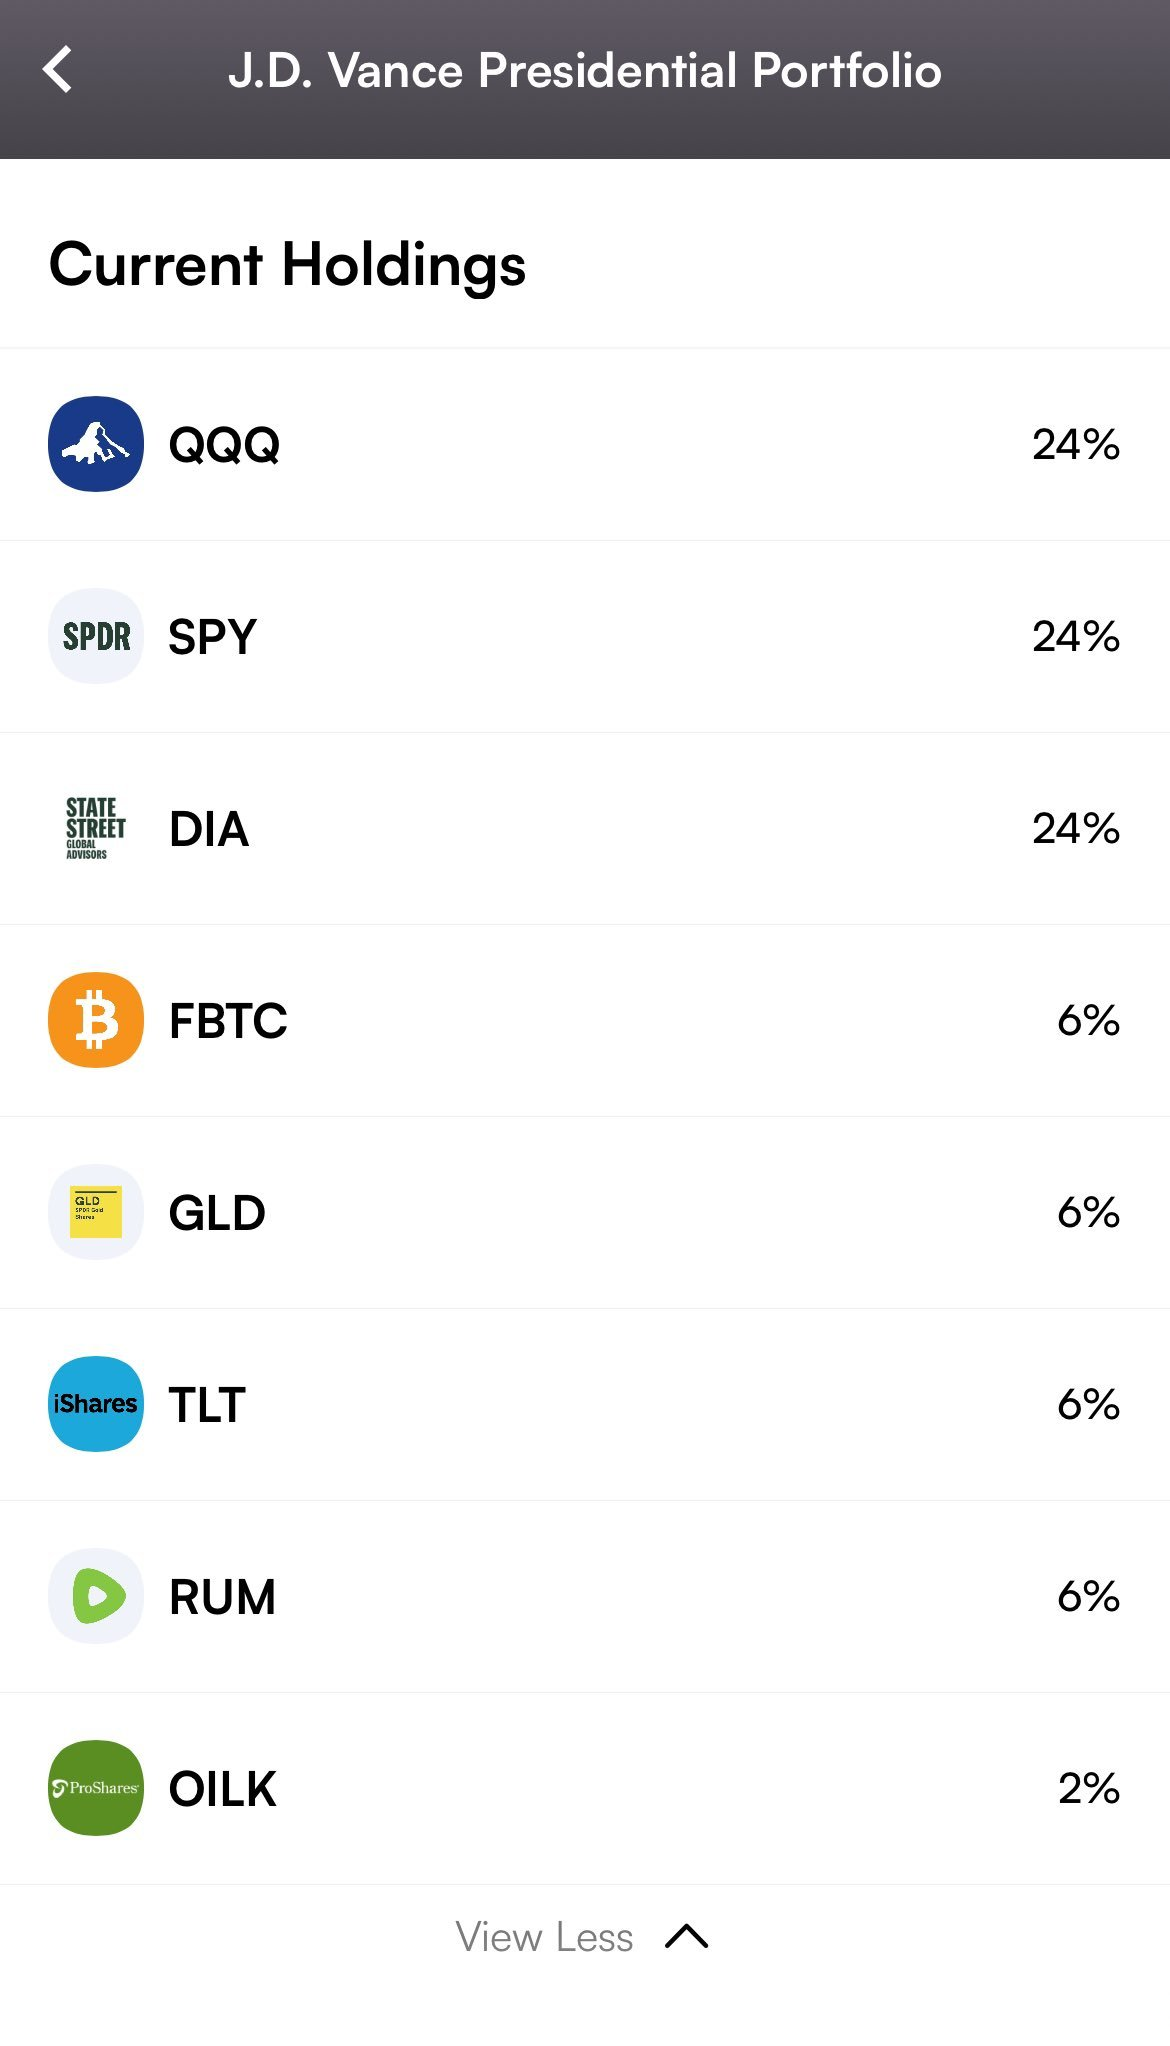Select the FBTC ticker label
This screenshot has width=1170, height=2046.
(228, 1021)
